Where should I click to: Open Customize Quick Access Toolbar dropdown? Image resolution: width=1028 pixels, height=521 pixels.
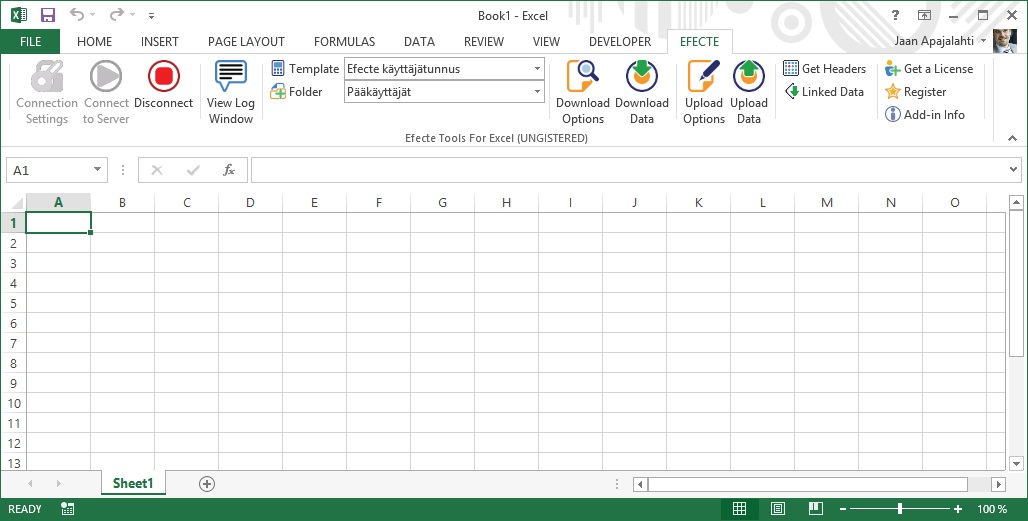pyautogui.click(x=151, y=15)
